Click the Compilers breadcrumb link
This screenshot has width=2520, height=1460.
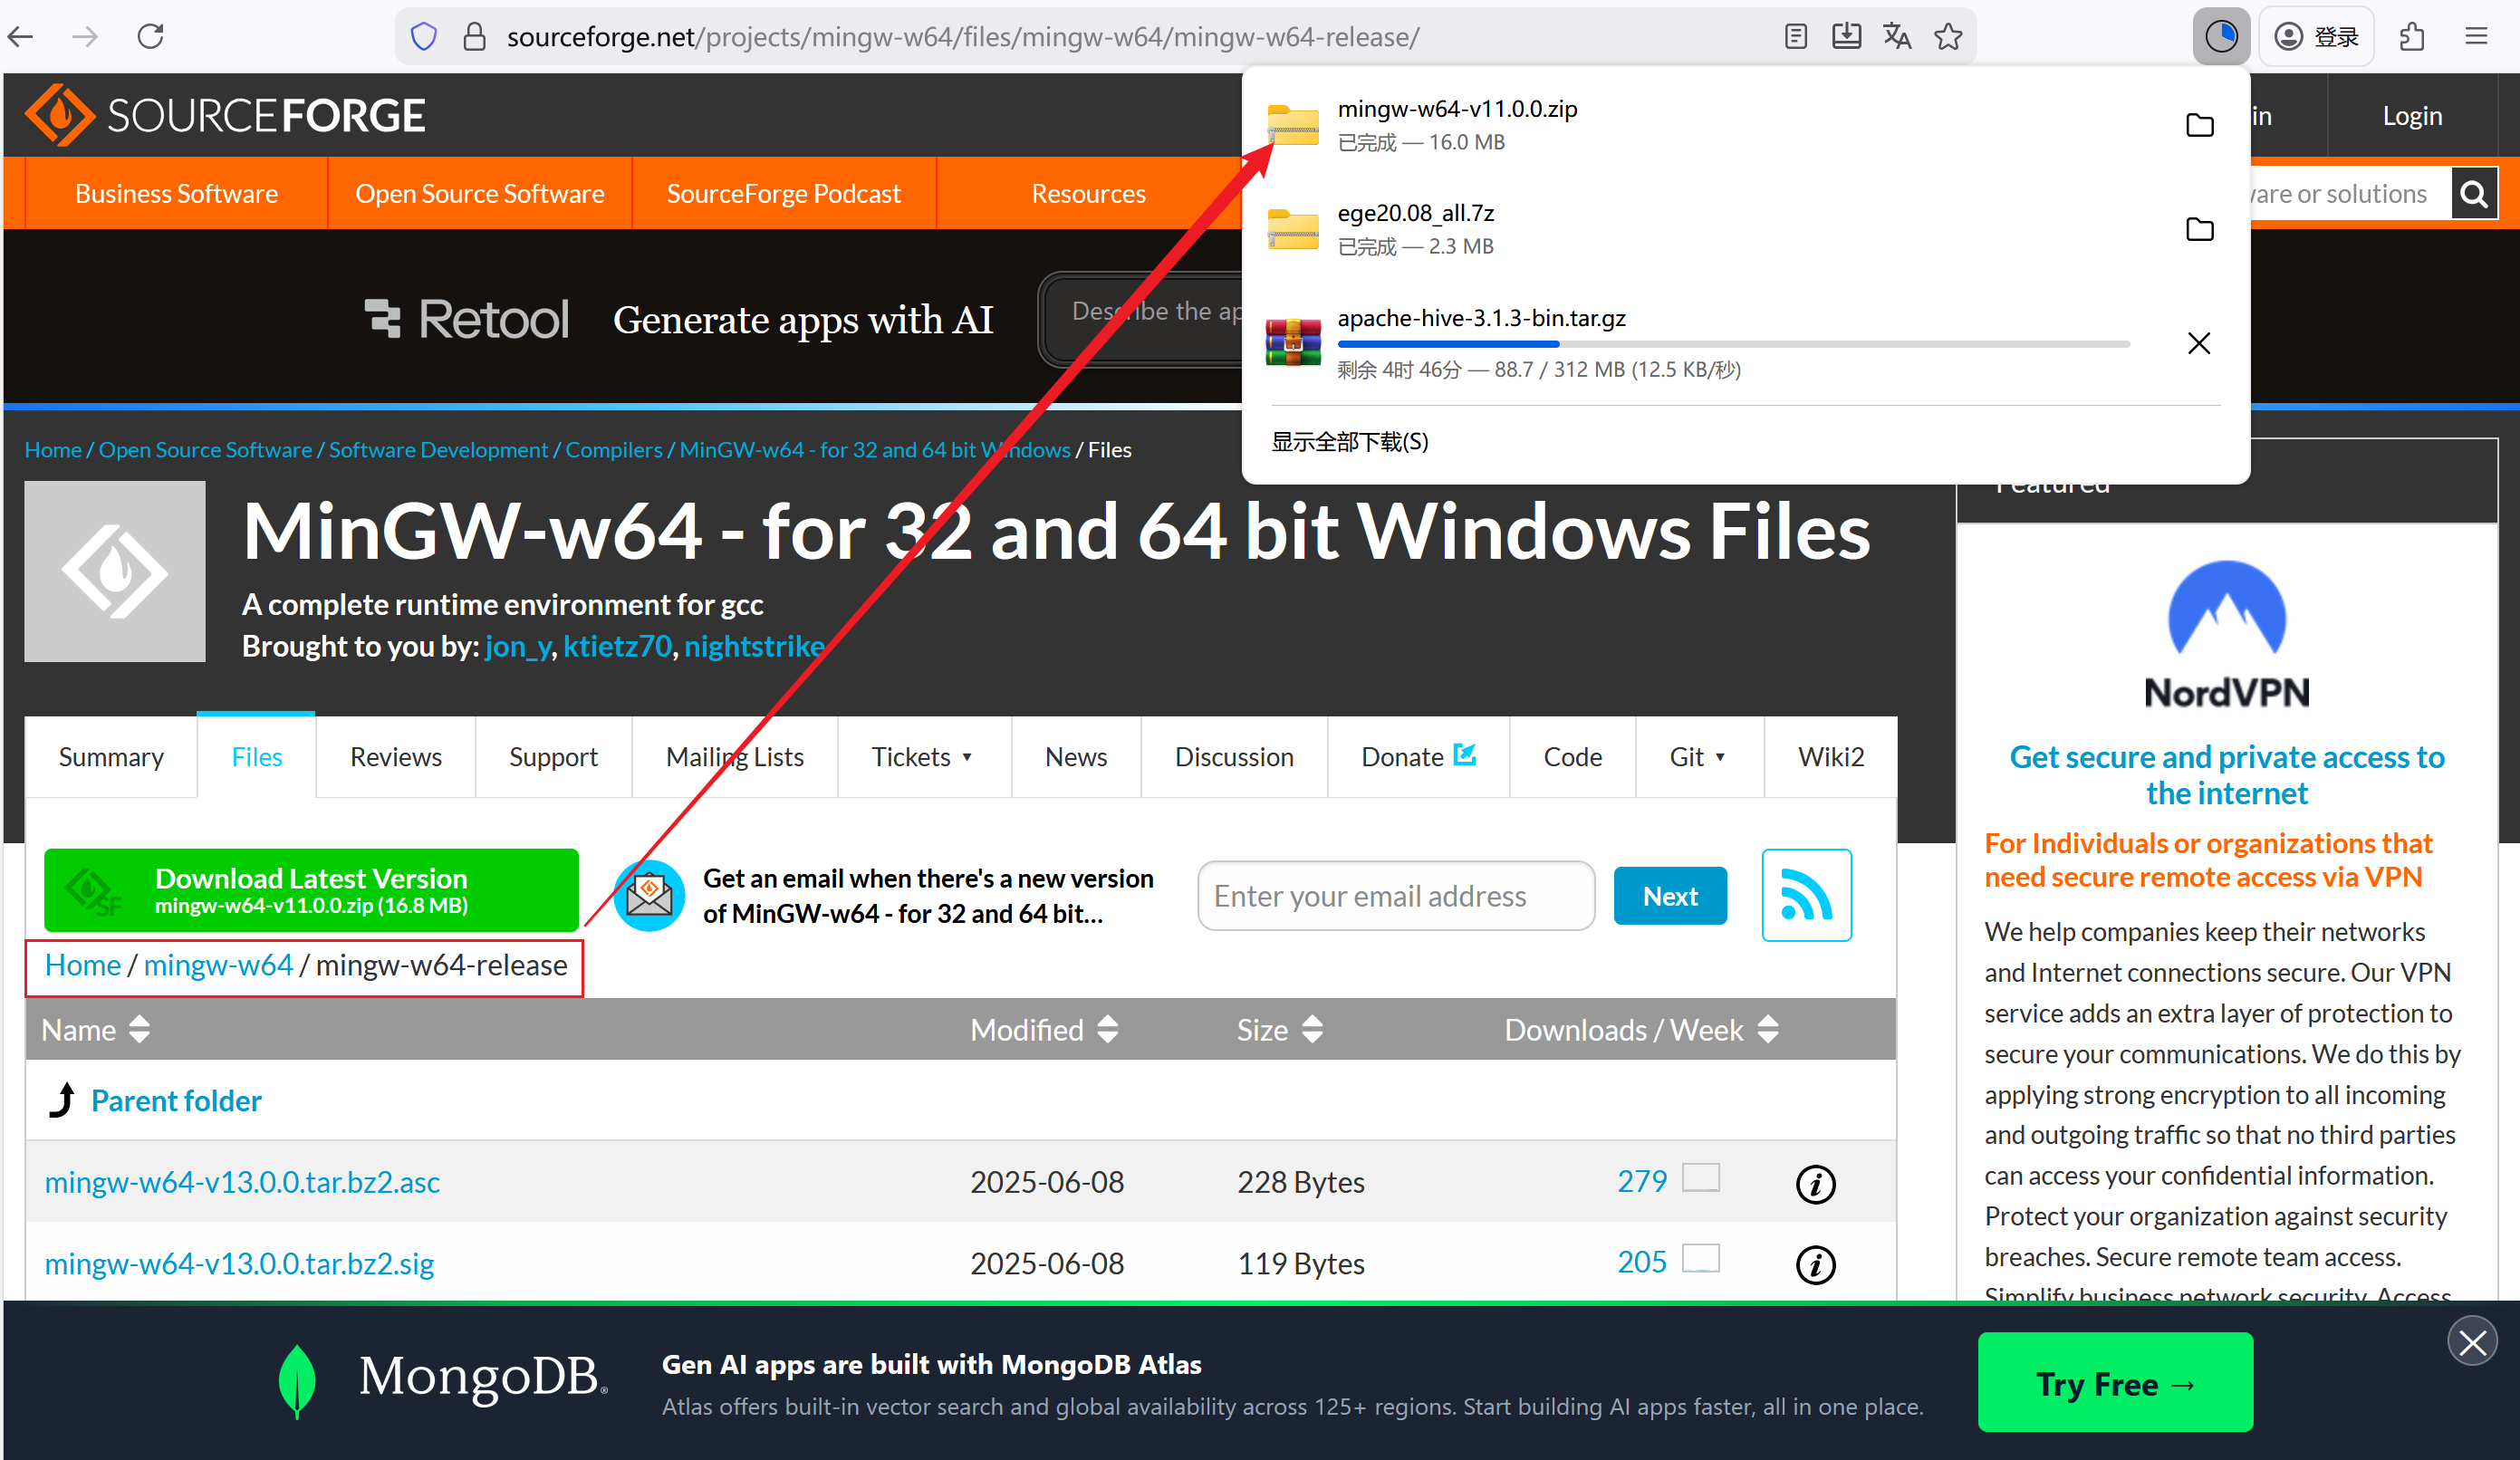pos(613,449)
